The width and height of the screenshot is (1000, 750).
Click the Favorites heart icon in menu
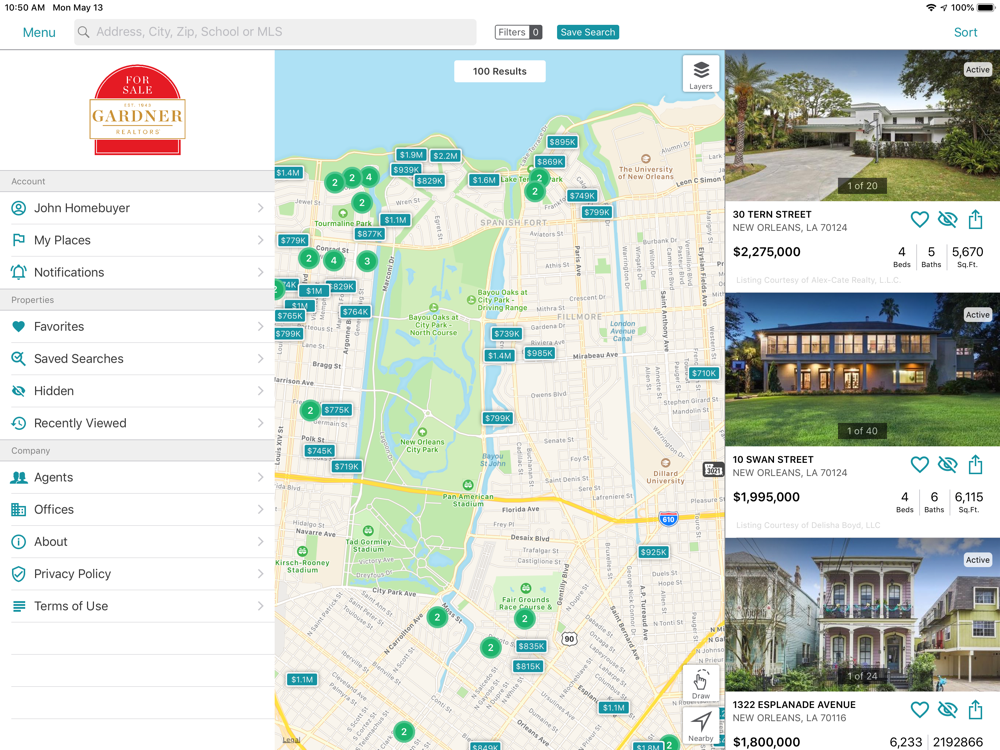(19, 327)
